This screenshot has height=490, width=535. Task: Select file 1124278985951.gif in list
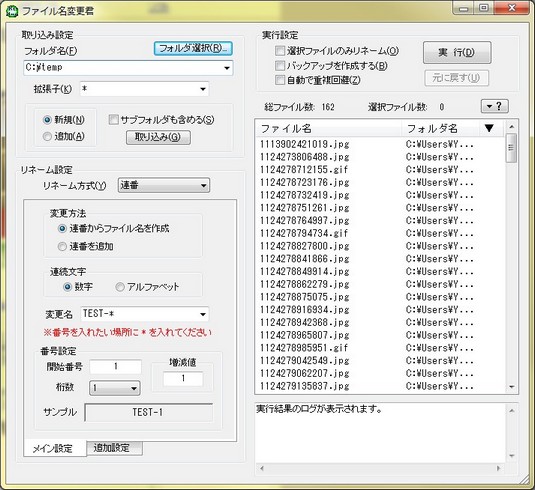click(x=304, y=348)
